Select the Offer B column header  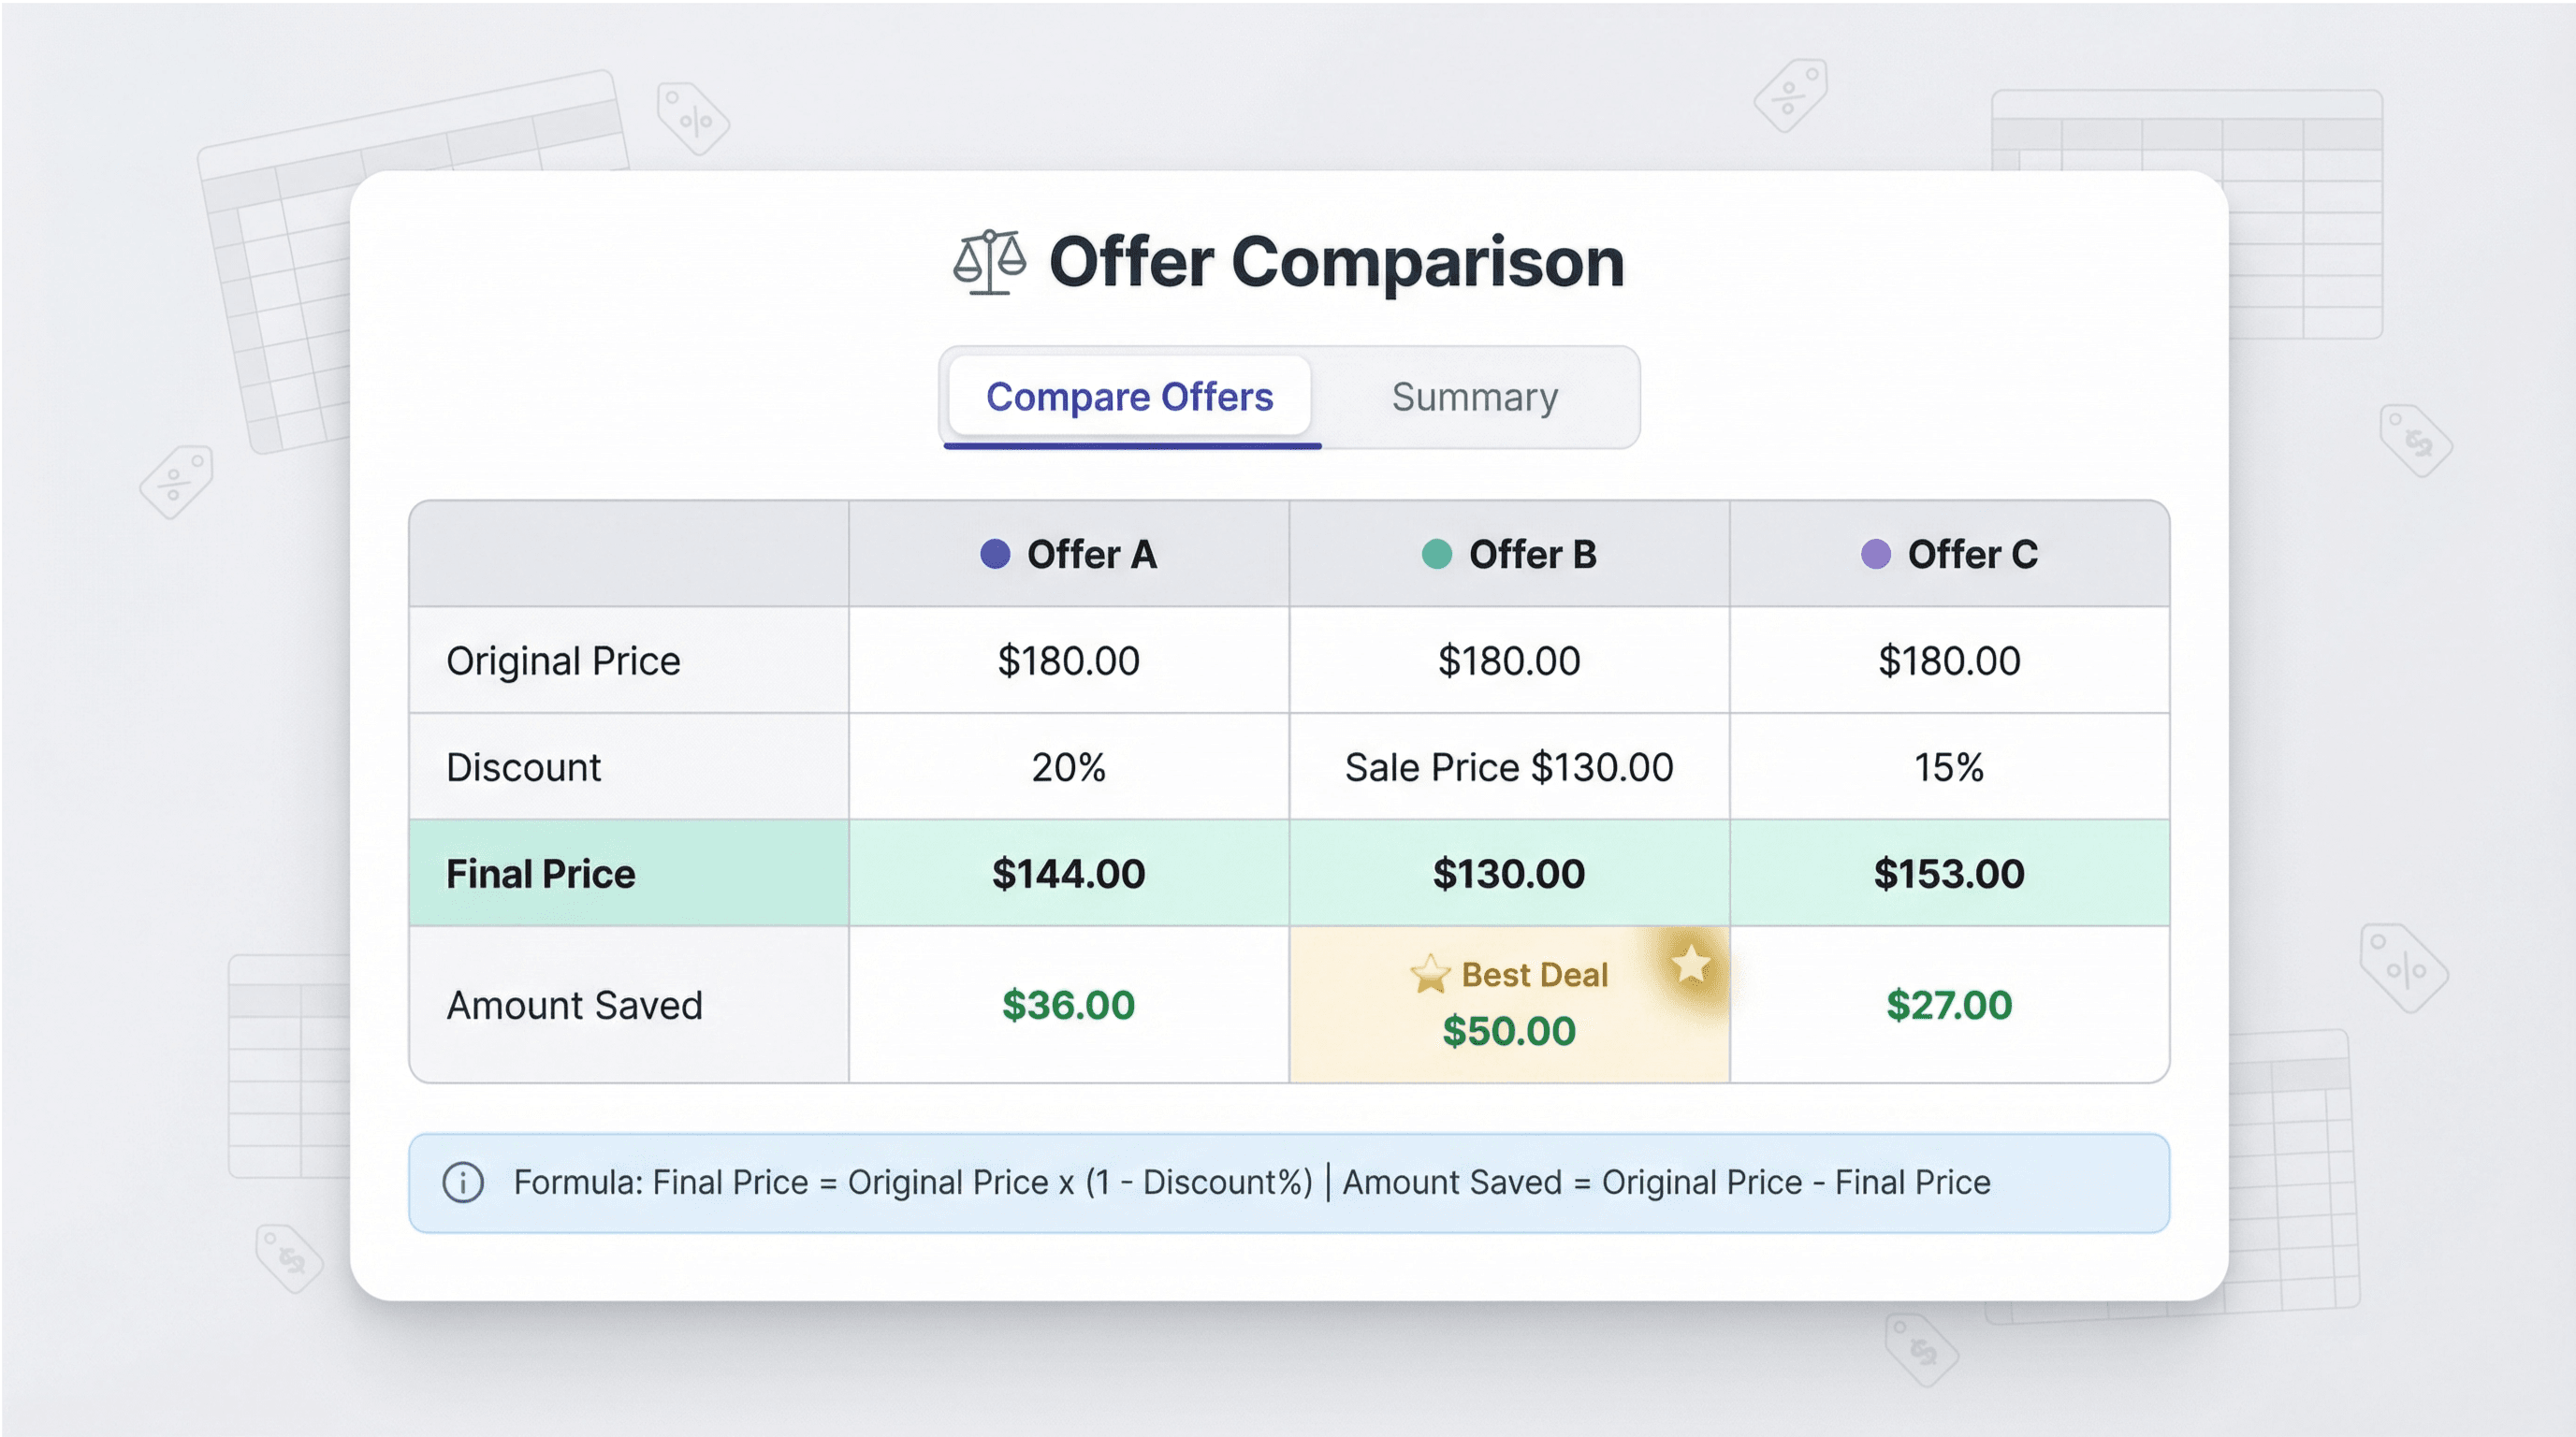coord(1509,553)
